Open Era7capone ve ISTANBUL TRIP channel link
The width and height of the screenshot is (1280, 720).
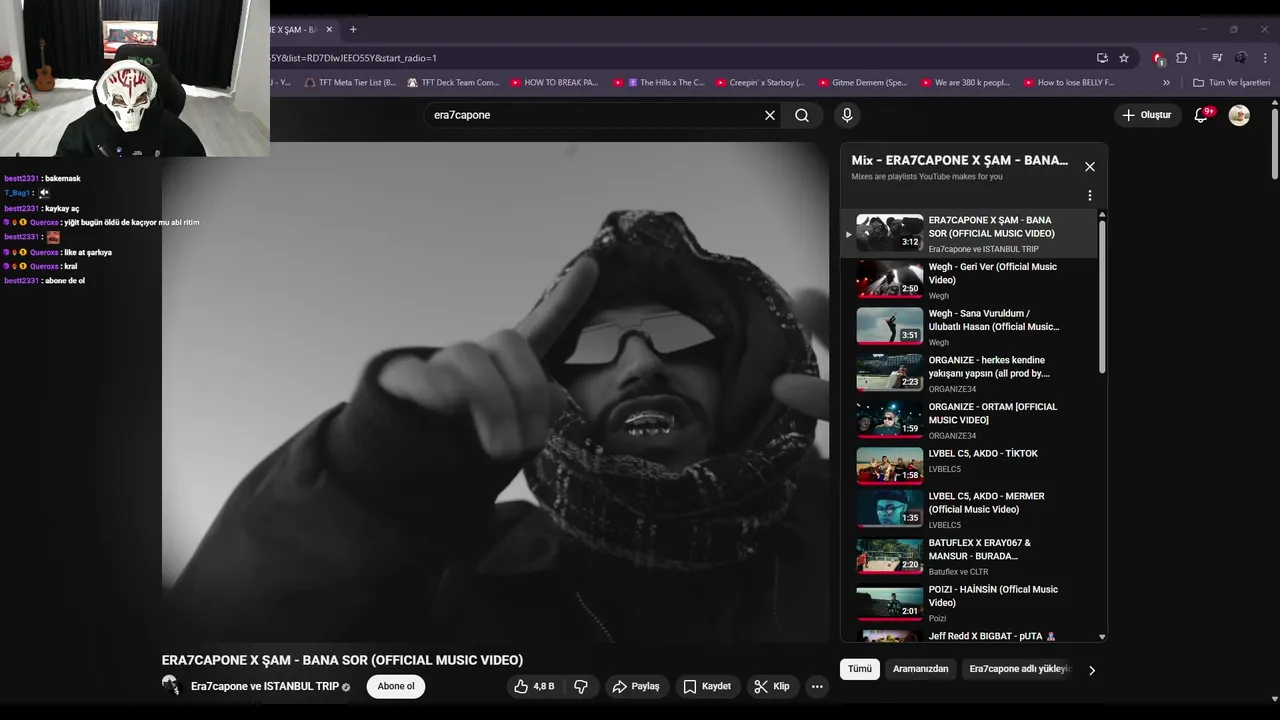click(265, 687)
